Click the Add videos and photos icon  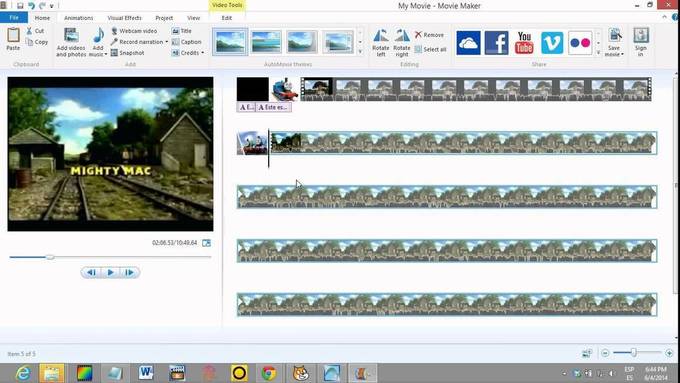tap(71, 36)
